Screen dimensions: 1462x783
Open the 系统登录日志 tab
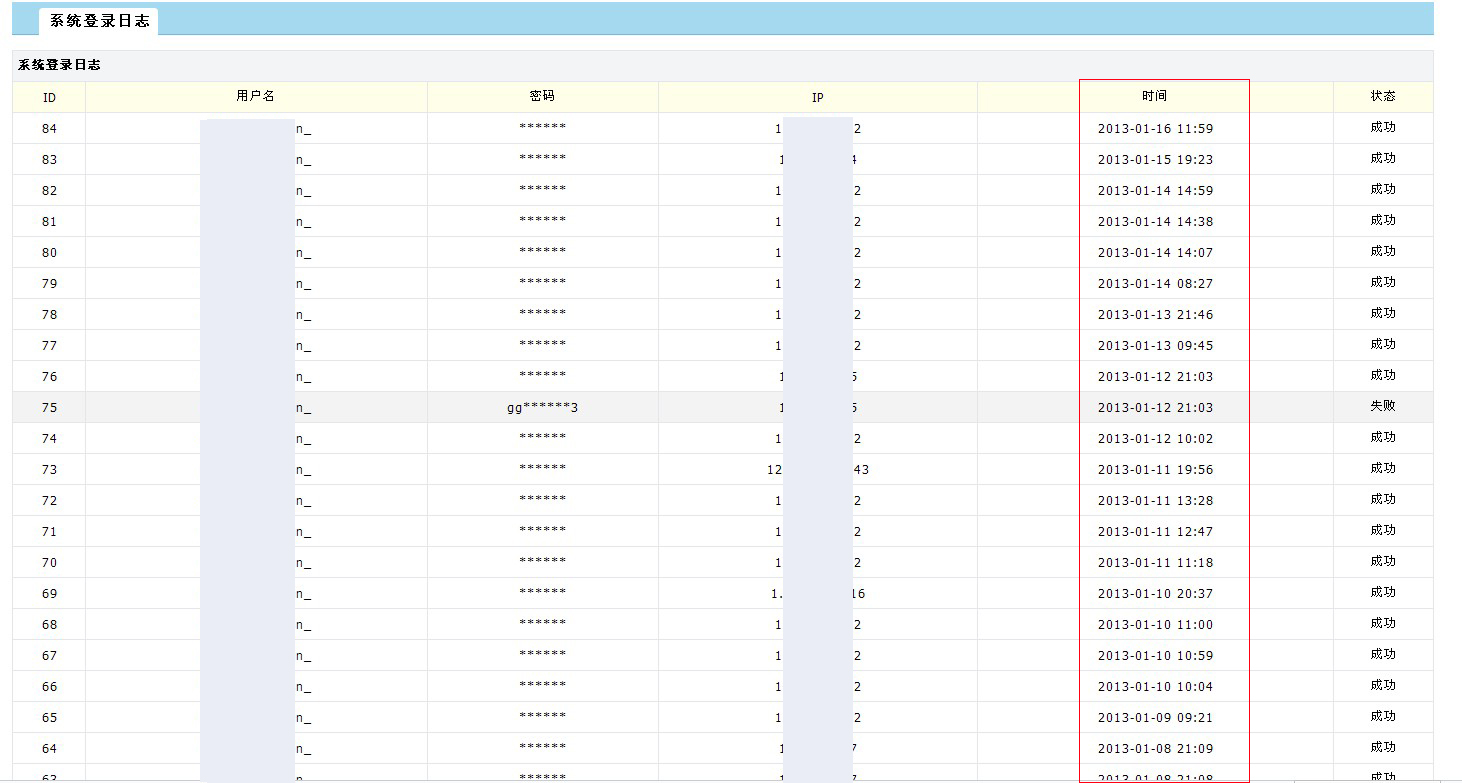(x=99, y=21)
